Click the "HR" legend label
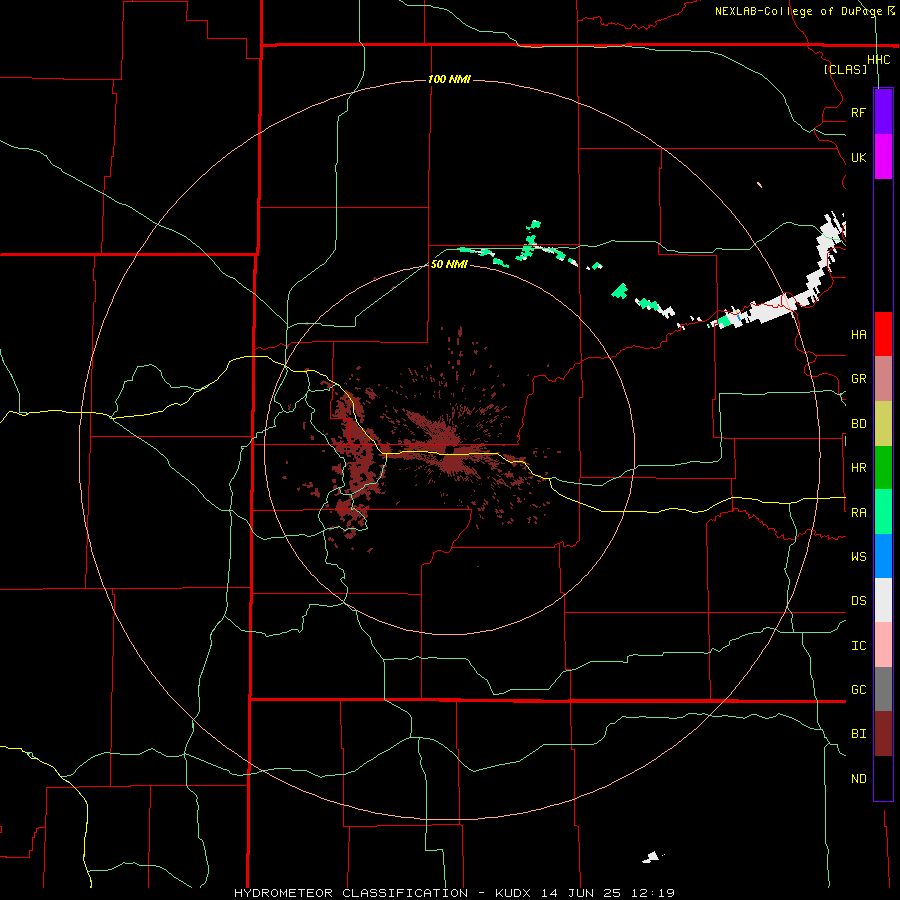This screenshot has height=900, width=900. 858,468
